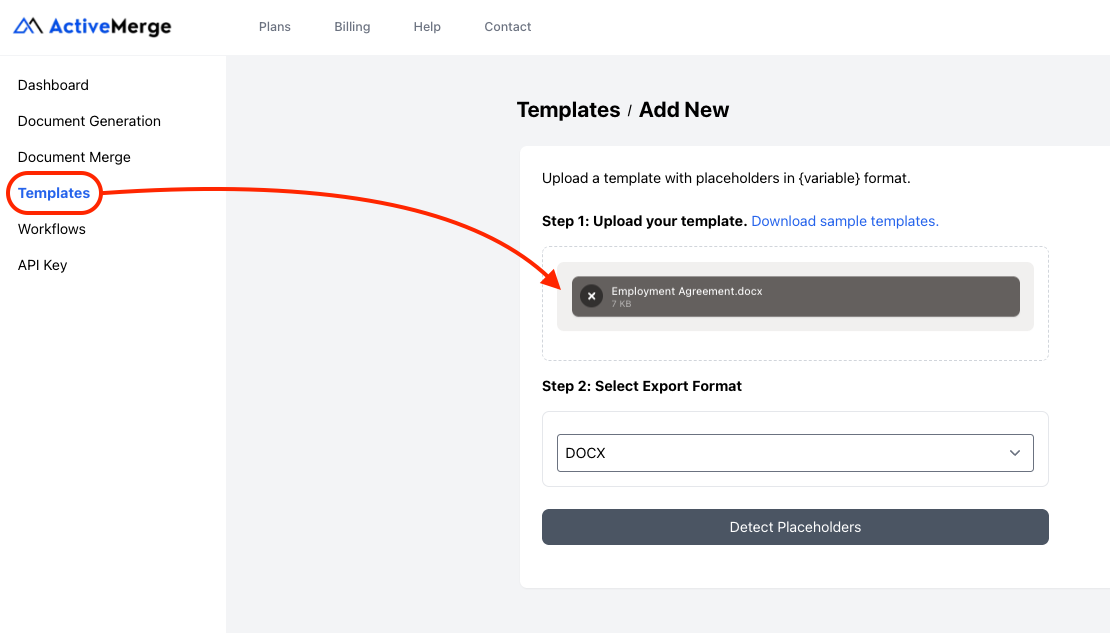Screen dimensions: 1110x633
Task: Click the chevron on the export format selector
Action: coord(1013,452)
